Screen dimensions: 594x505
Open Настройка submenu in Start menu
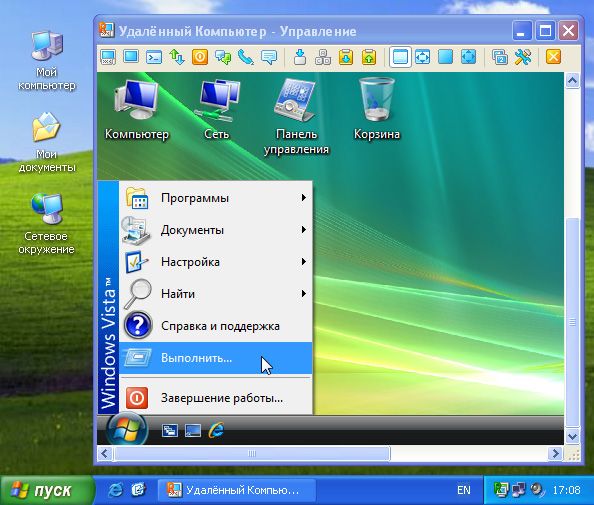216,262
